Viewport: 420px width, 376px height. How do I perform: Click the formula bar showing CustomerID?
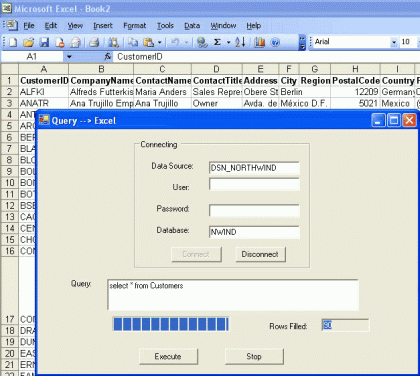pyautogui.click(x=267, y=57)
